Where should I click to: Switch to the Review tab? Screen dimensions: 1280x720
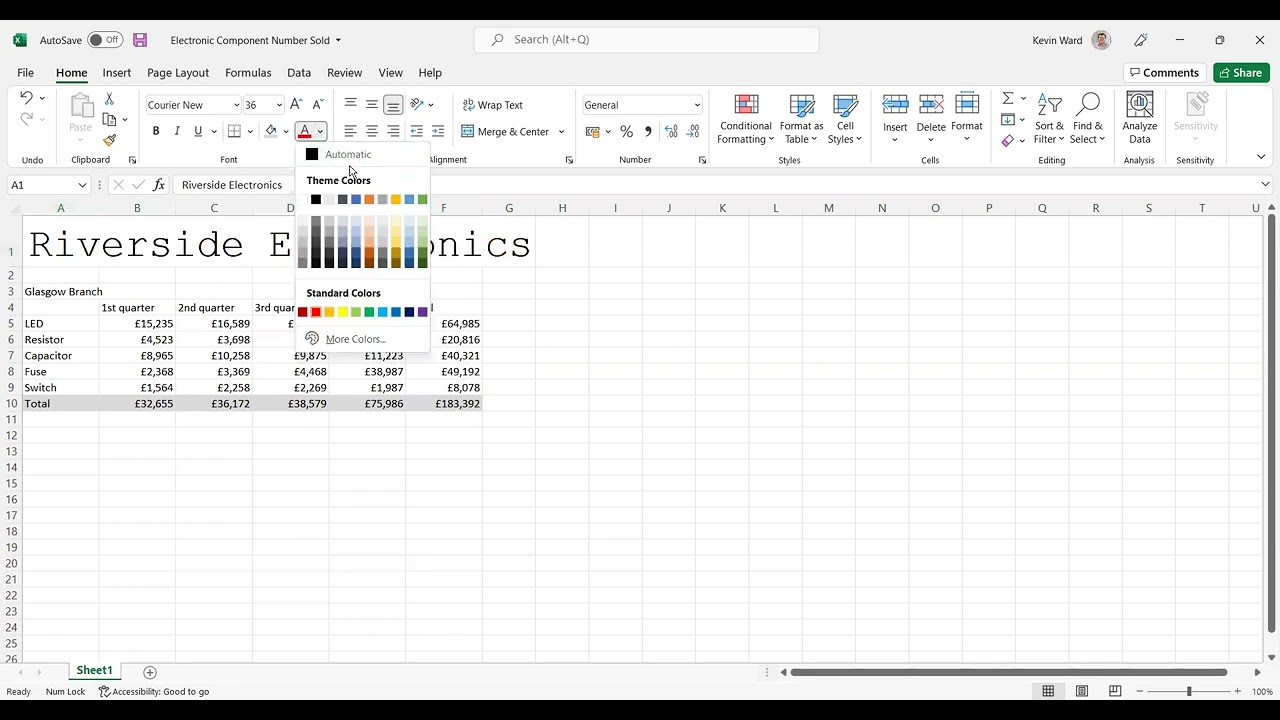pyautogui.click(x=344, y=73)
